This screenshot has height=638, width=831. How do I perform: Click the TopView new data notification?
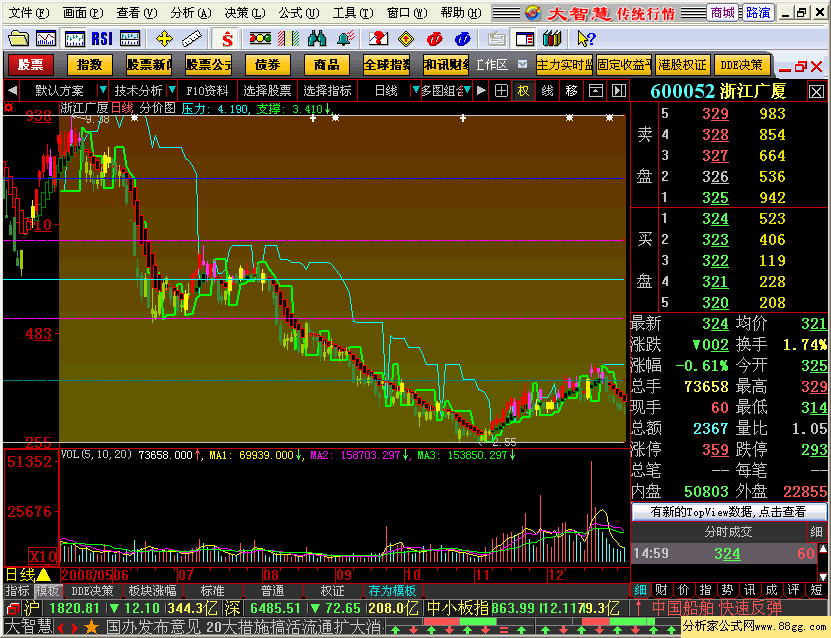tap(728, 512)
